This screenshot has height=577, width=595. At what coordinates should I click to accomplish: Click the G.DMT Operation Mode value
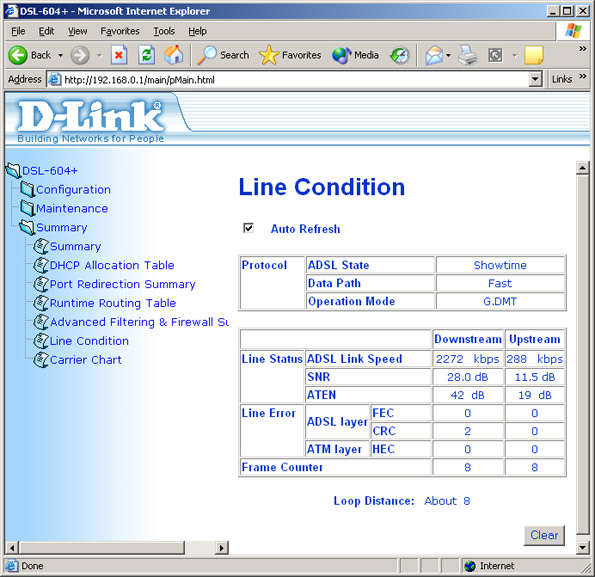(500, 301)
